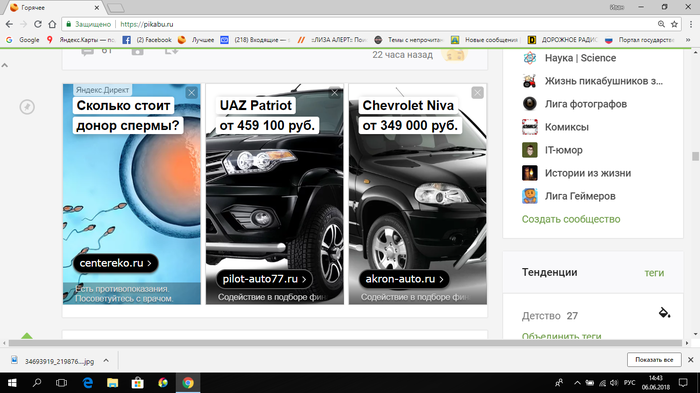Show hidden system tray icons

coord(577,383)
